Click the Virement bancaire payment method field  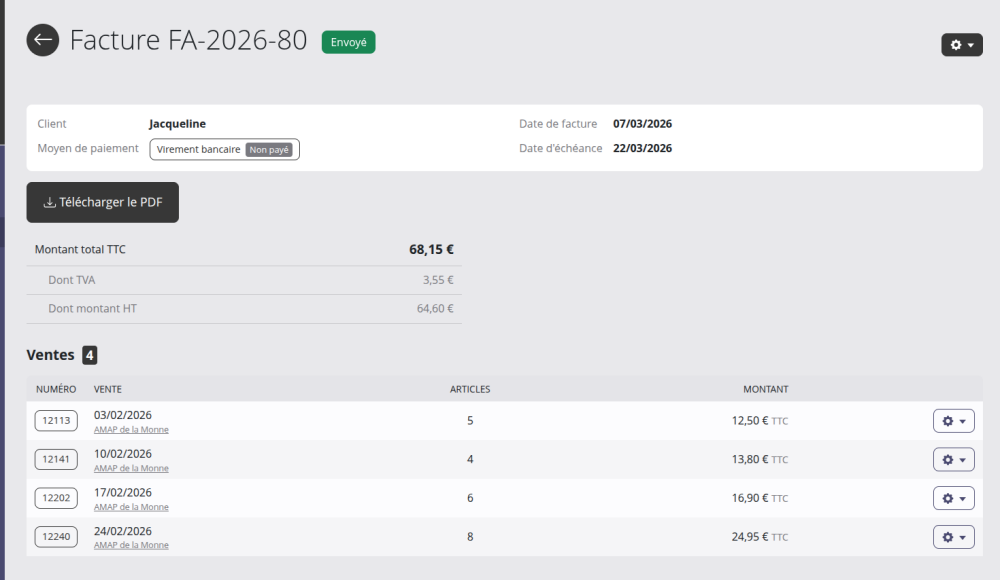click(x=199, y=149)
